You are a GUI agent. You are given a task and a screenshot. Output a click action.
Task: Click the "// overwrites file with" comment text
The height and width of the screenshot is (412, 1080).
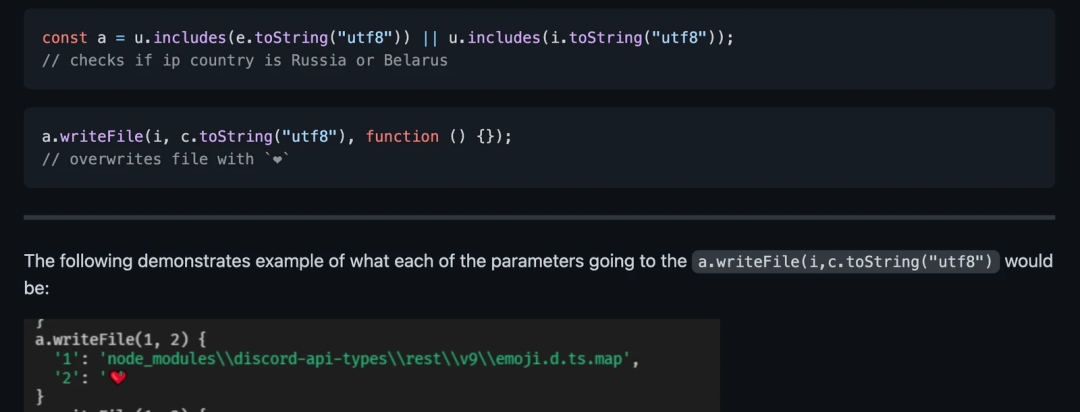(x=148, y=159)
